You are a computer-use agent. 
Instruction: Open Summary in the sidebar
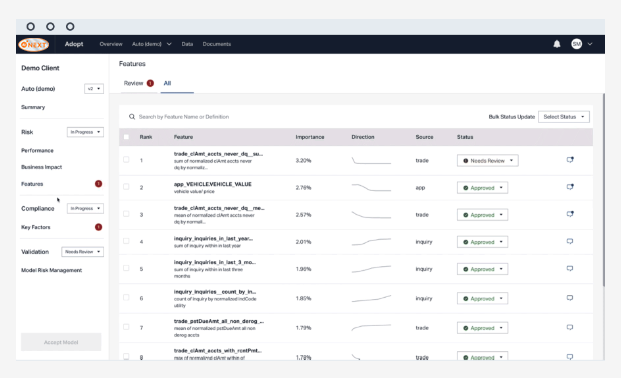coord(33,107)
